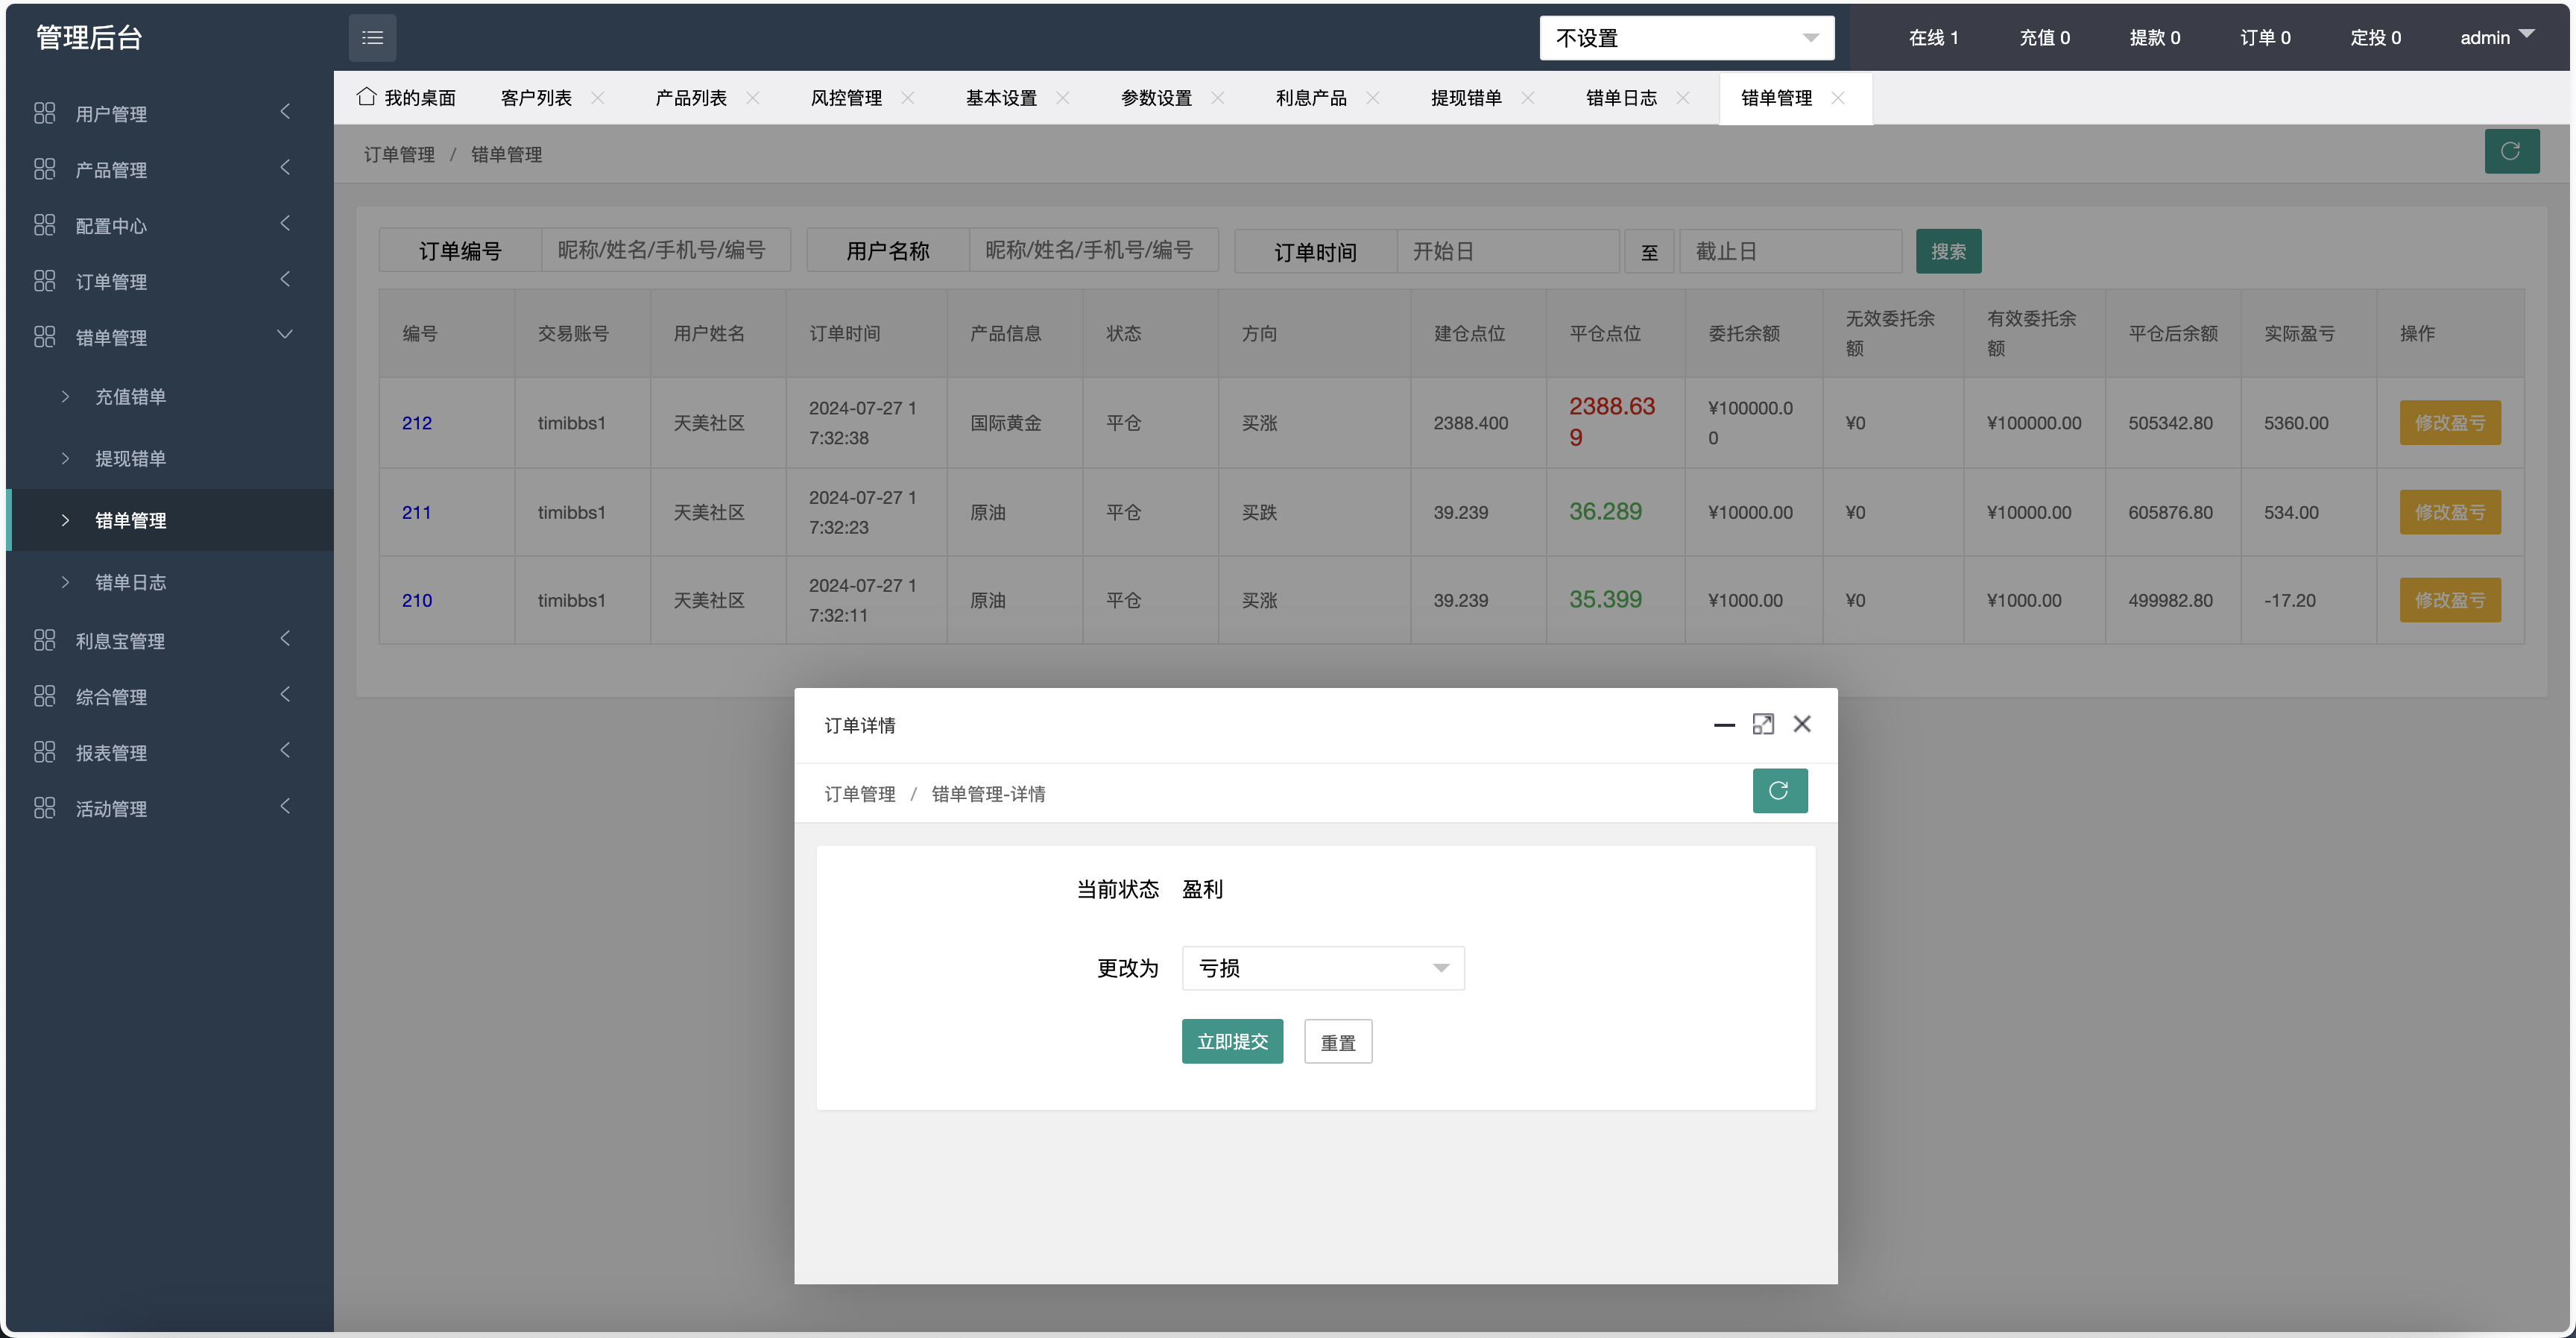Select 充值错单 in the sidebar submenu
This screenshot has height=1338, width=2576.
129,396
